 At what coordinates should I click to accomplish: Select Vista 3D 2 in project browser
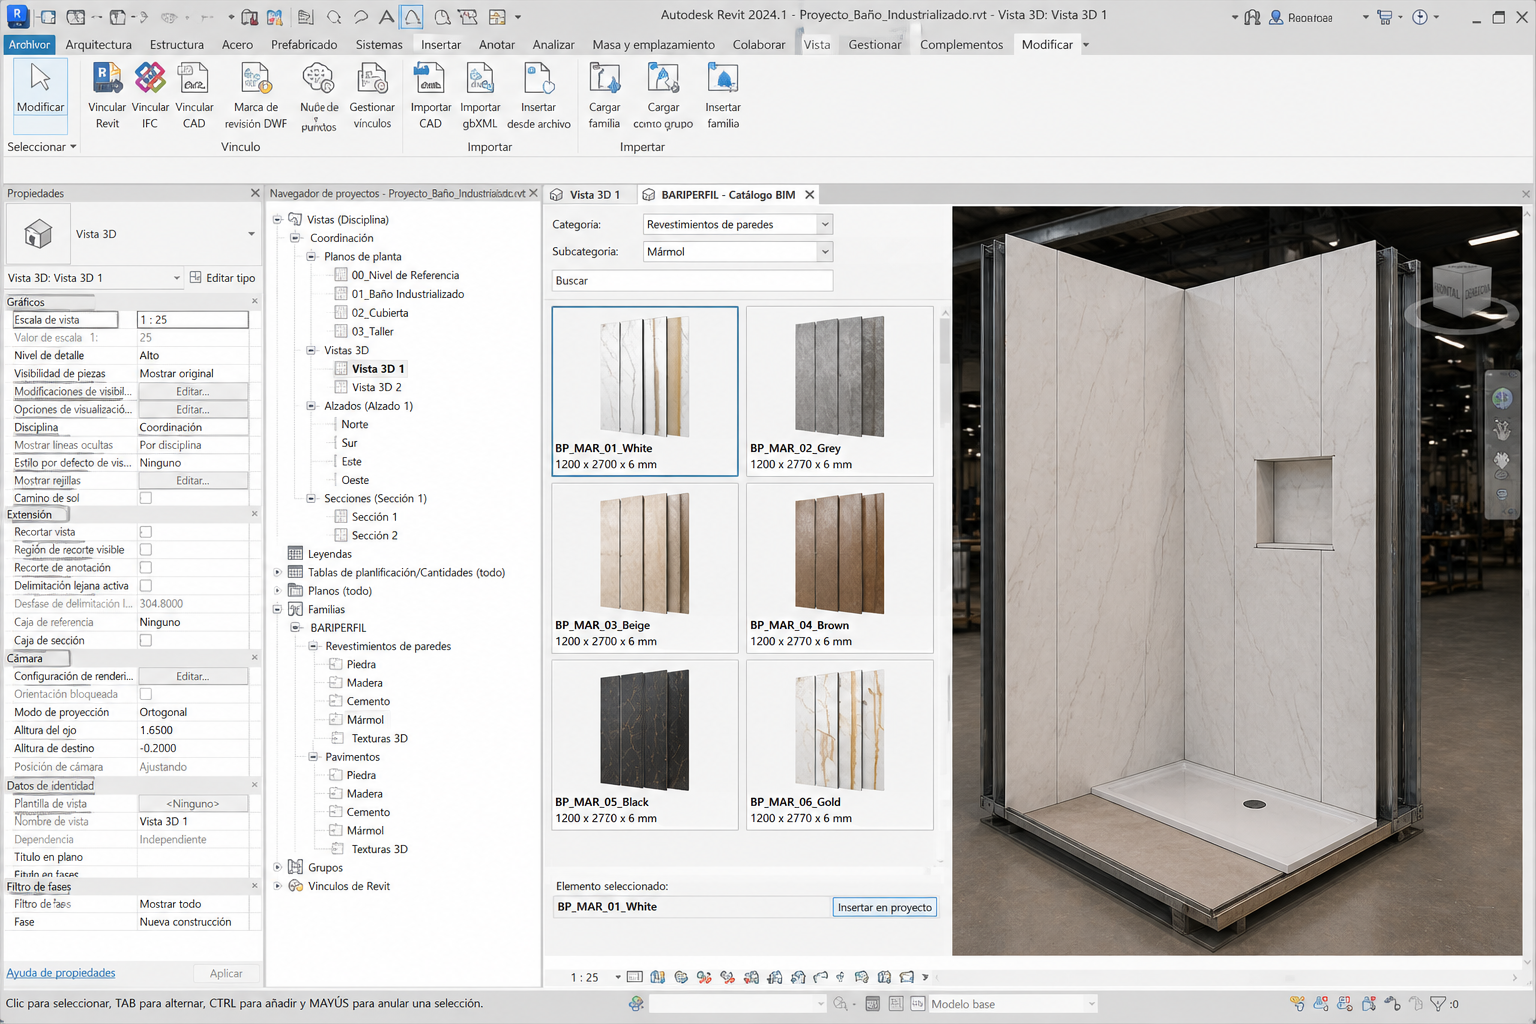pos(376,387)
